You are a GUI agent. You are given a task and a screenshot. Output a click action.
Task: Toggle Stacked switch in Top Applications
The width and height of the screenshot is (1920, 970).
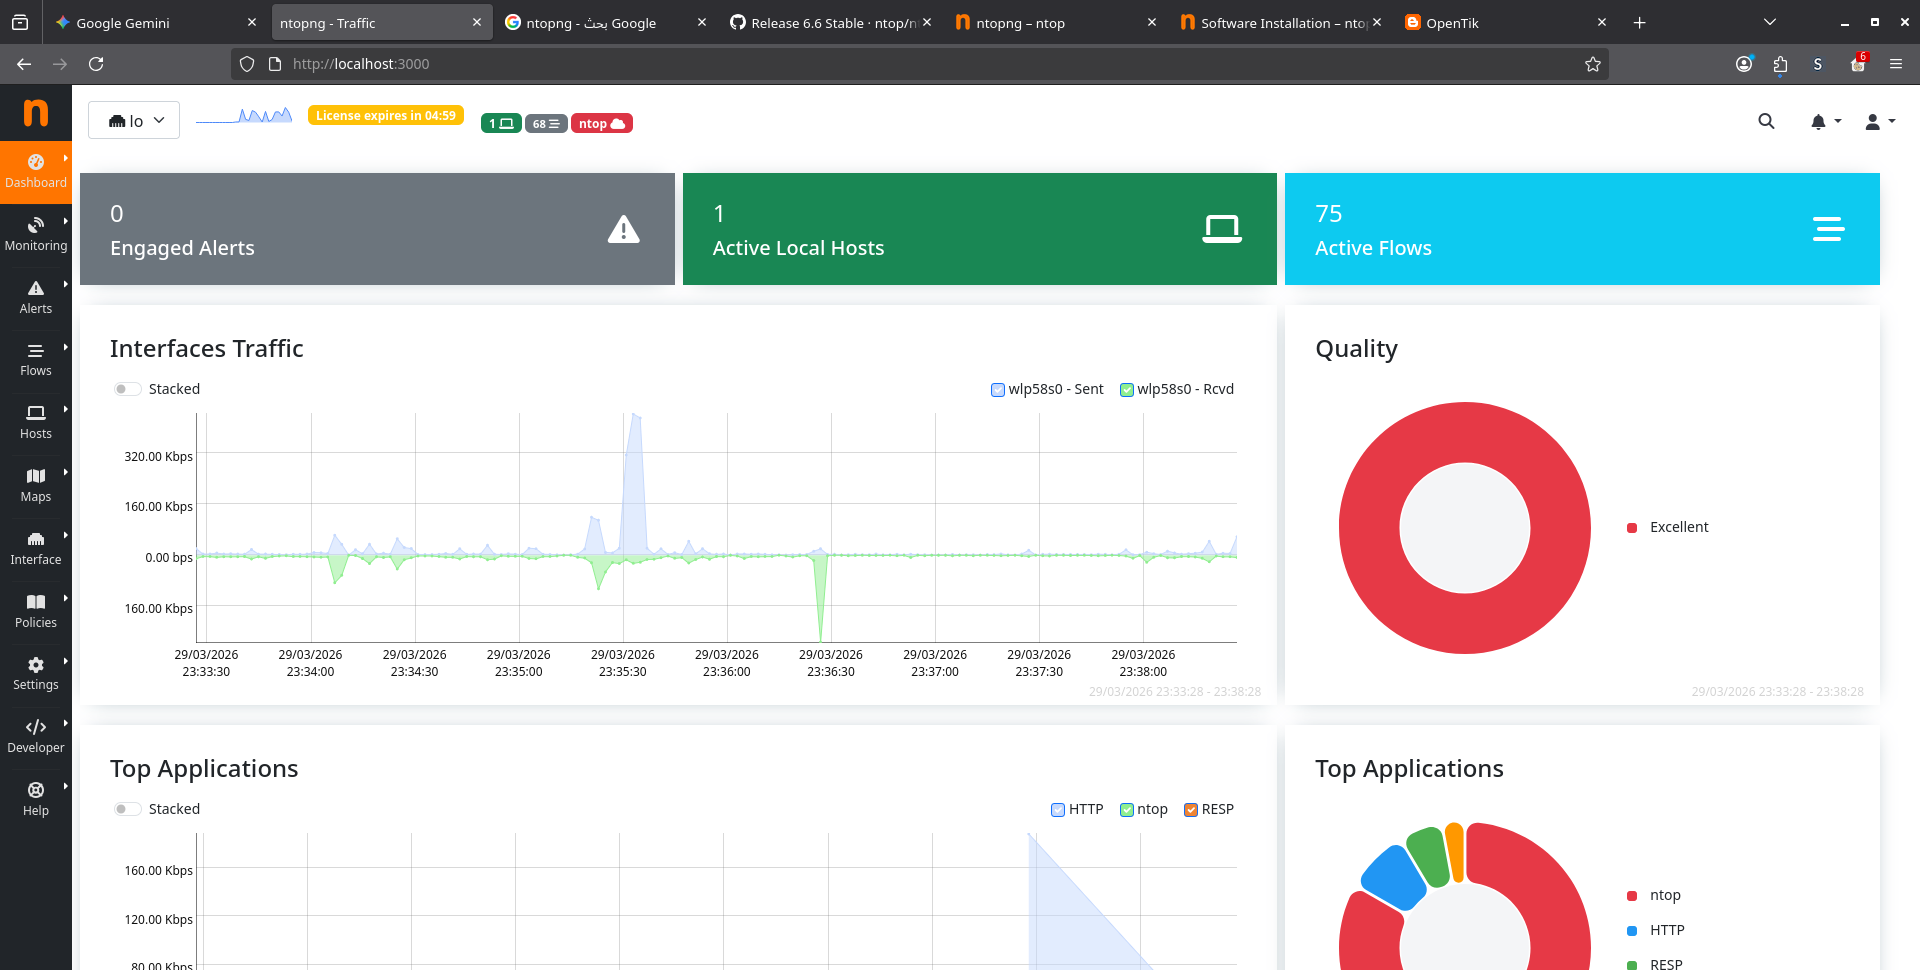pos(126,809)
